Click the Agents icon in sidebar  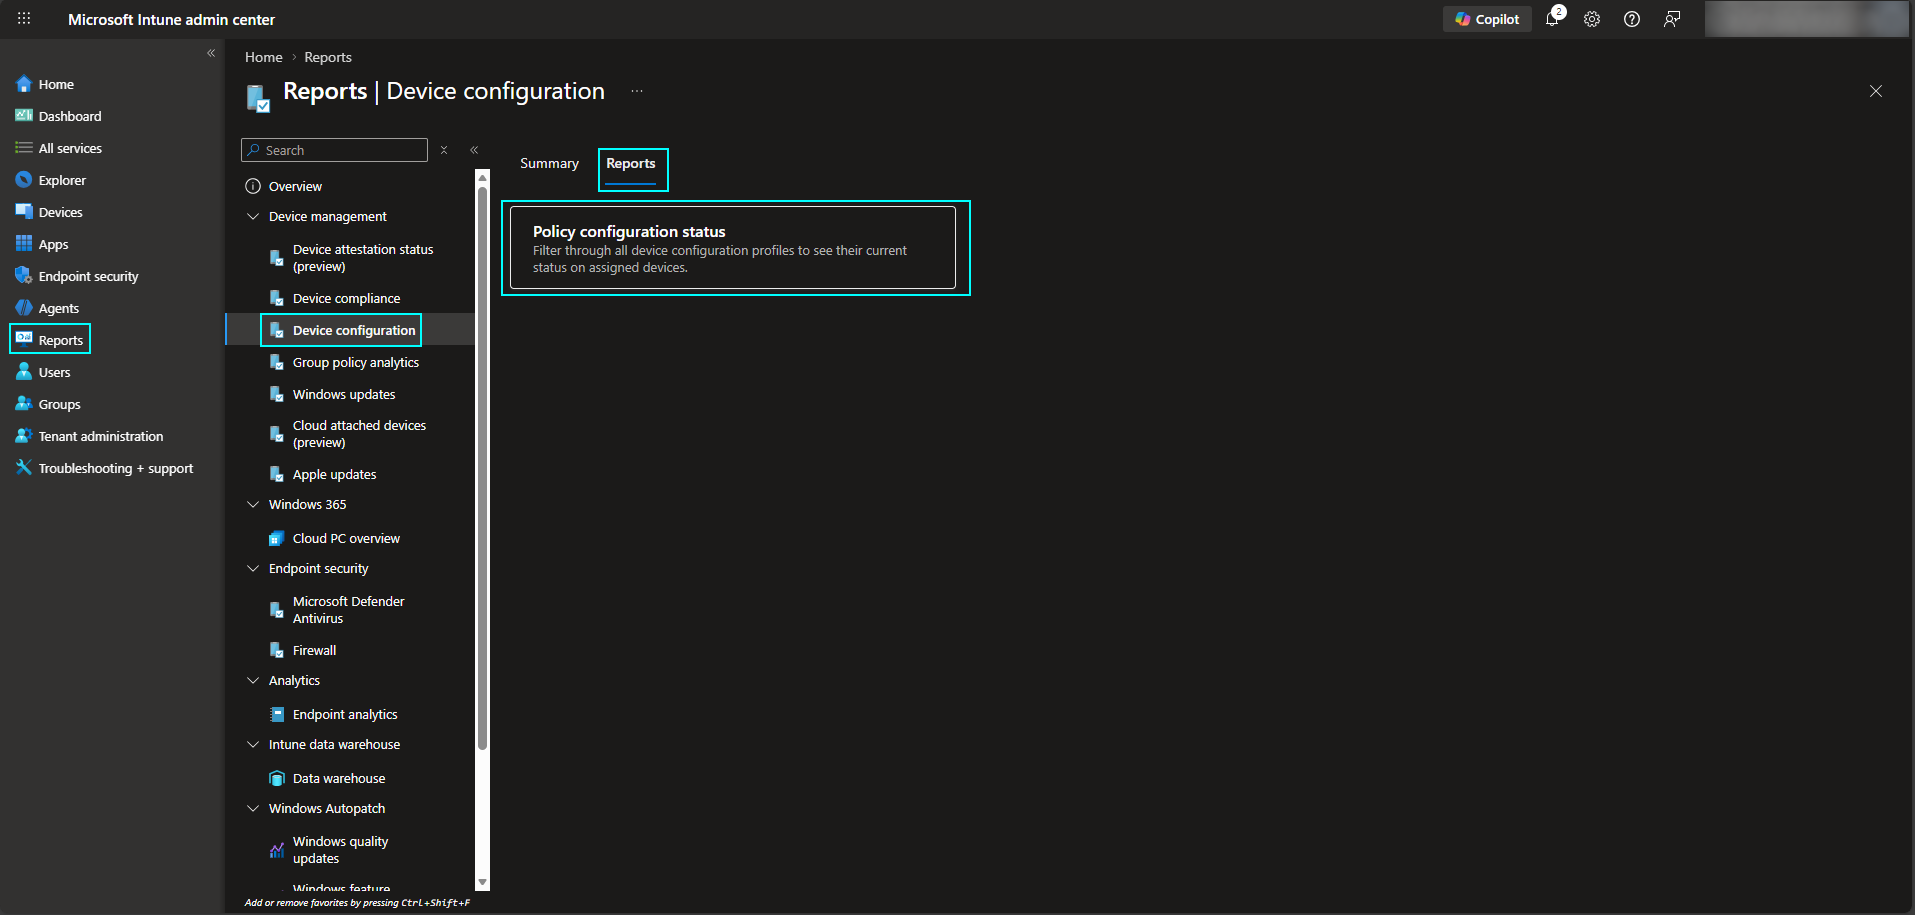tap(24, 308)
